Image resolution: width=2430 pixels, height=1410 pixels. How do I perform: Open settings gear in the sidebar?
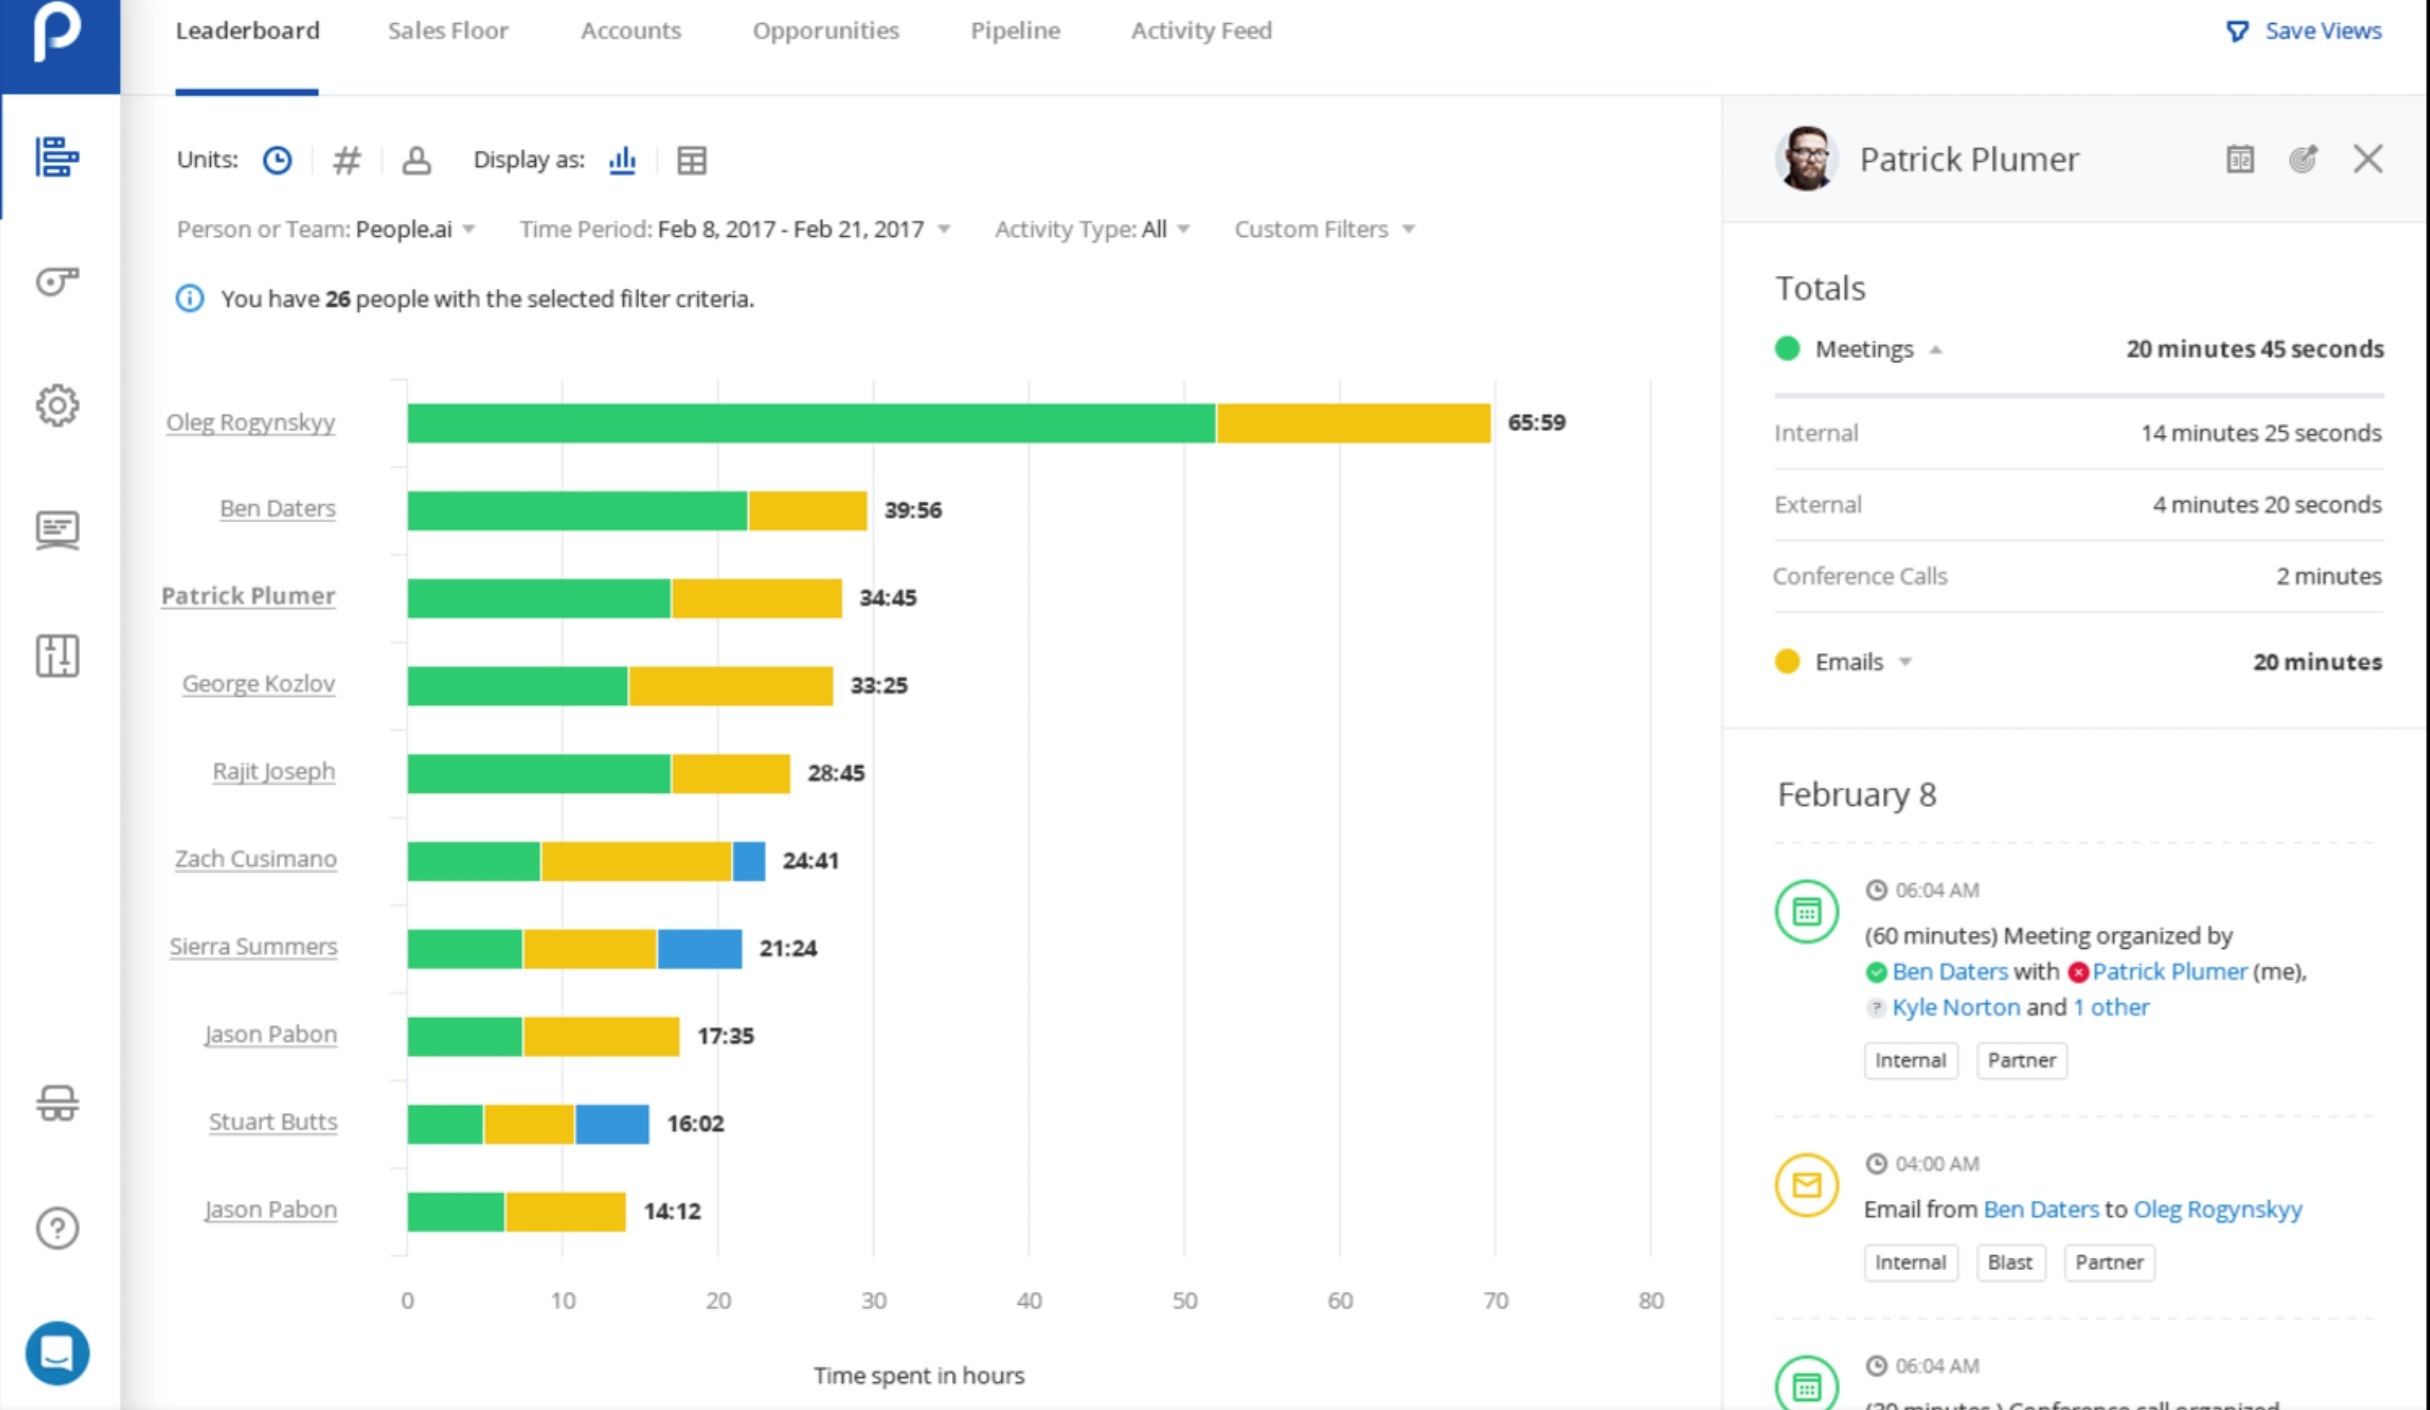pos(57,405)
